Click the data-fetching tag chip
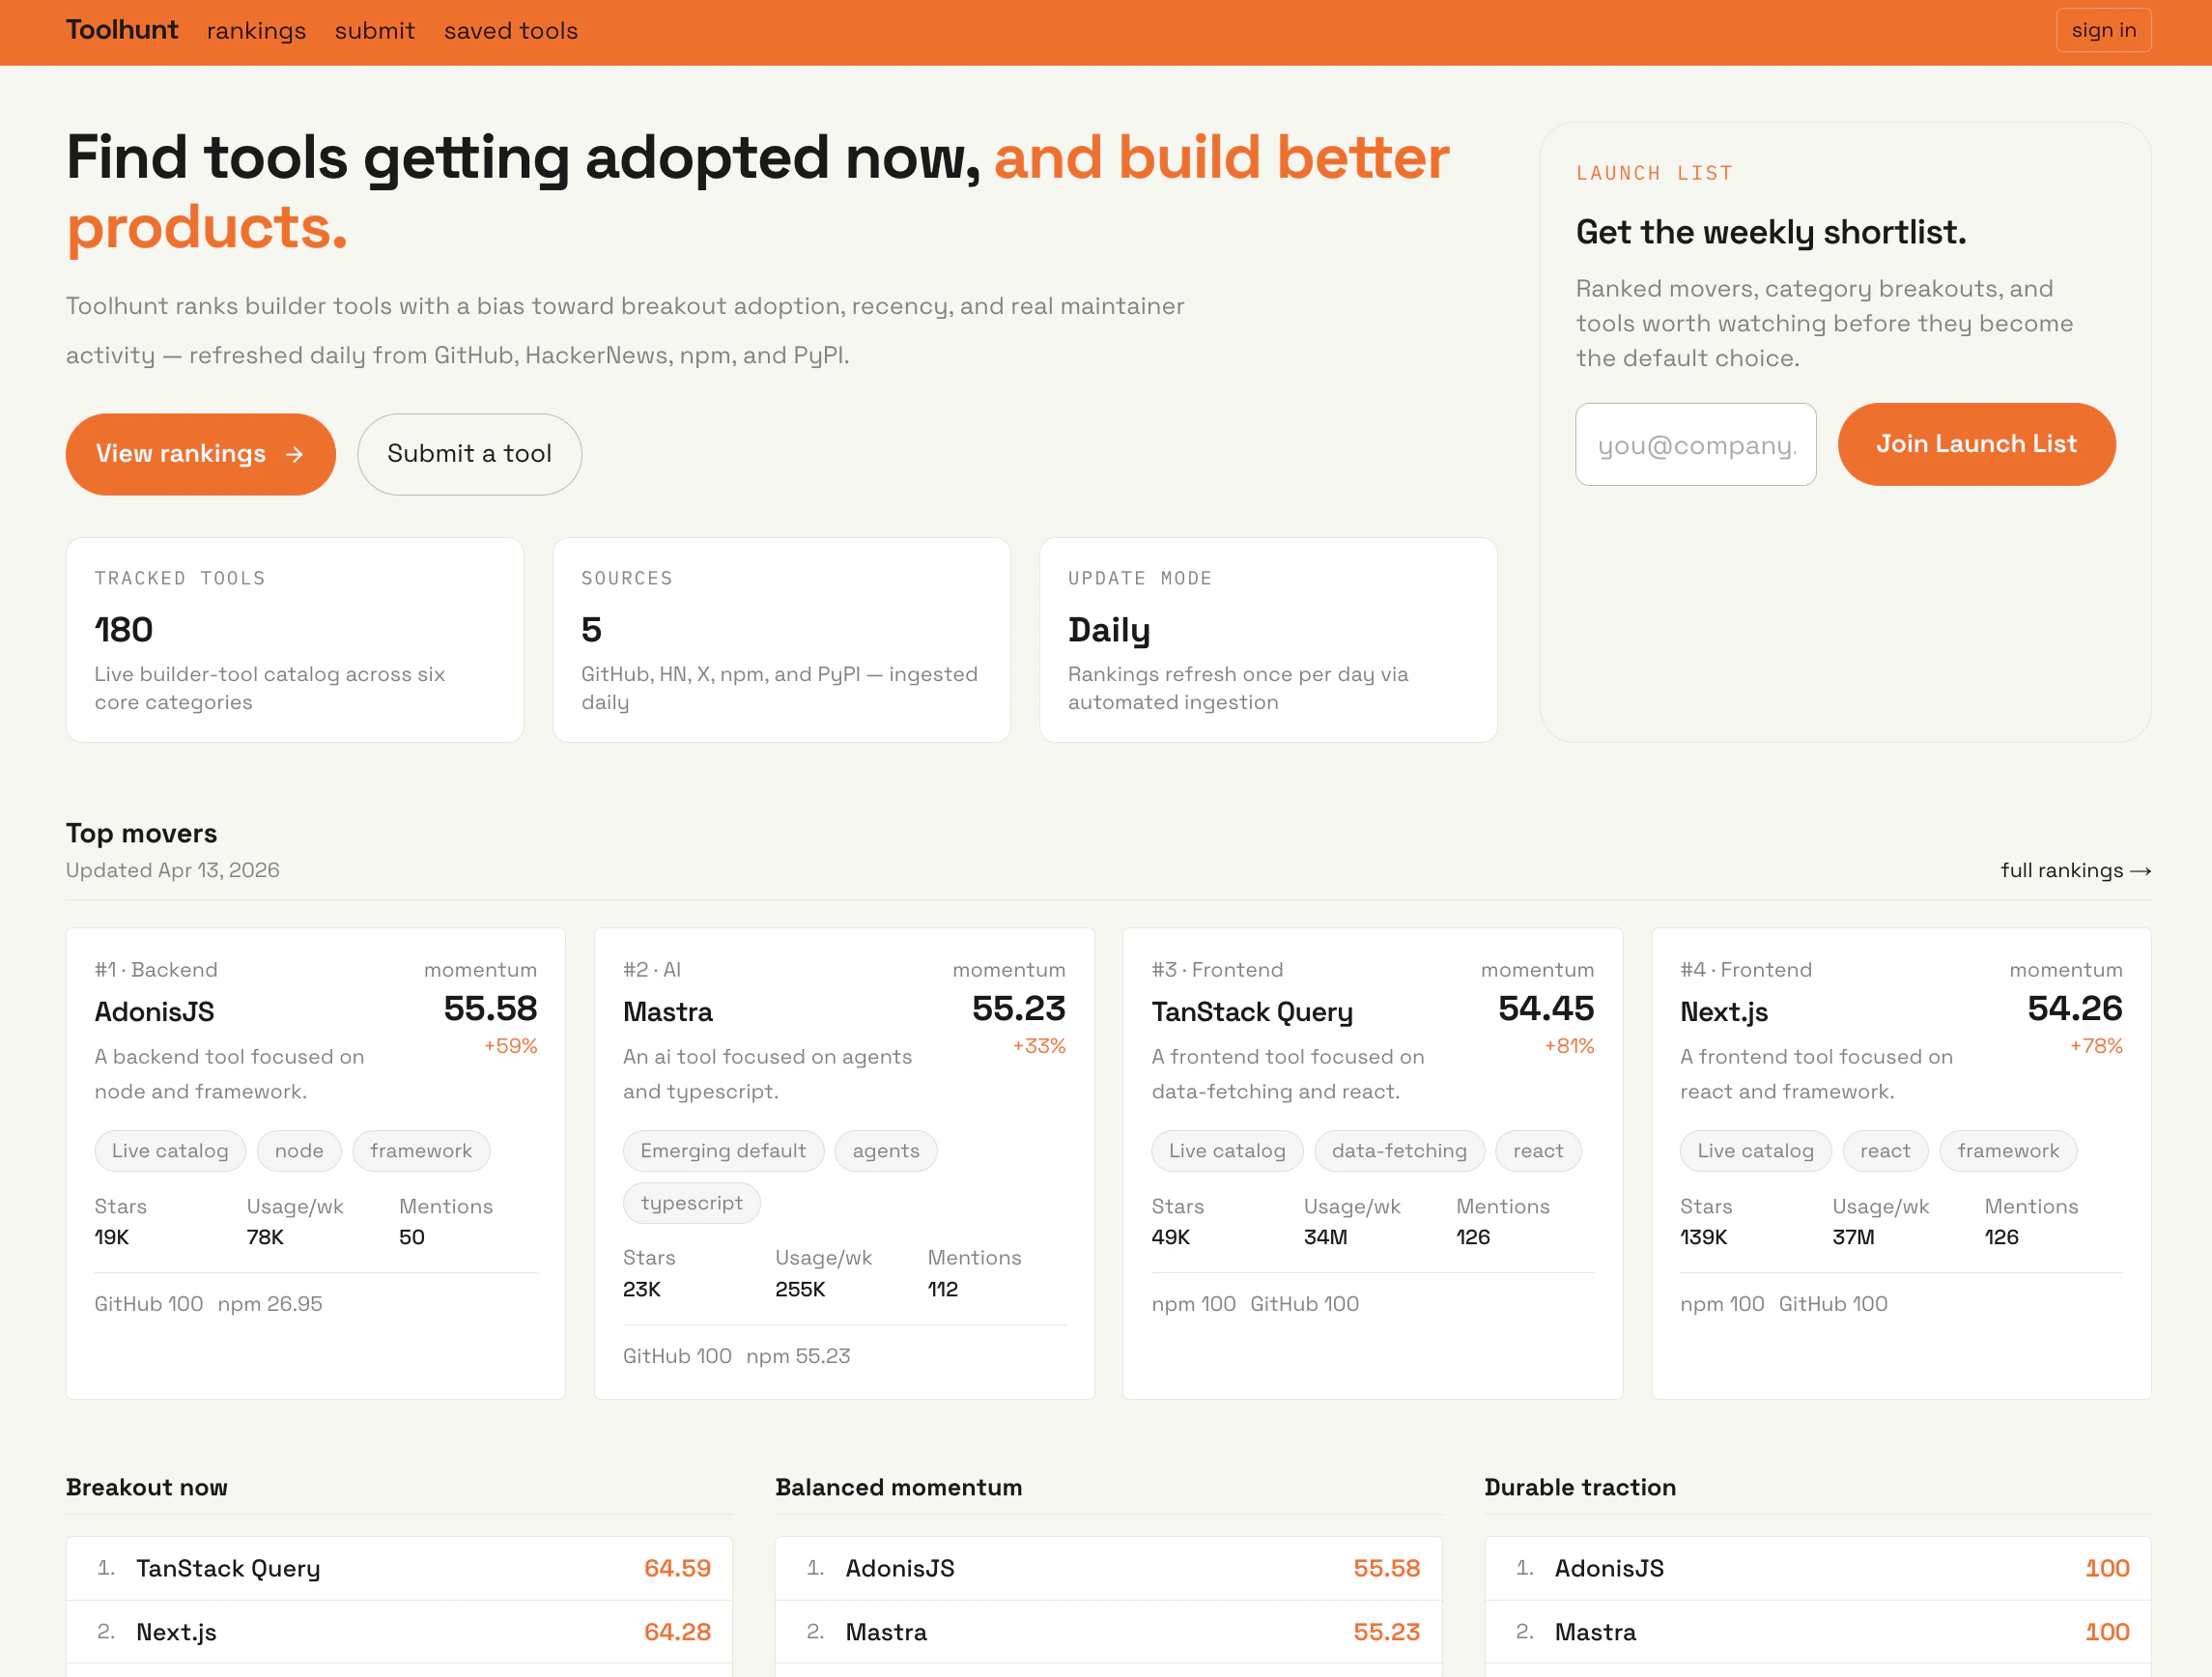 click(1398, 1151)
